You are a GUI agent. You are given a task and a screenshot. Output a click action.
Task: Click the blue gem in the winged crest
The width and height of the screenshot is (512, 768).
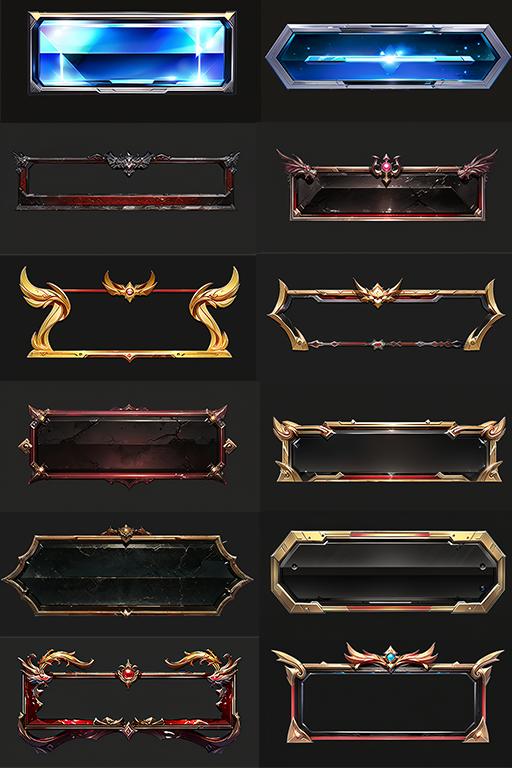[390, 657]
